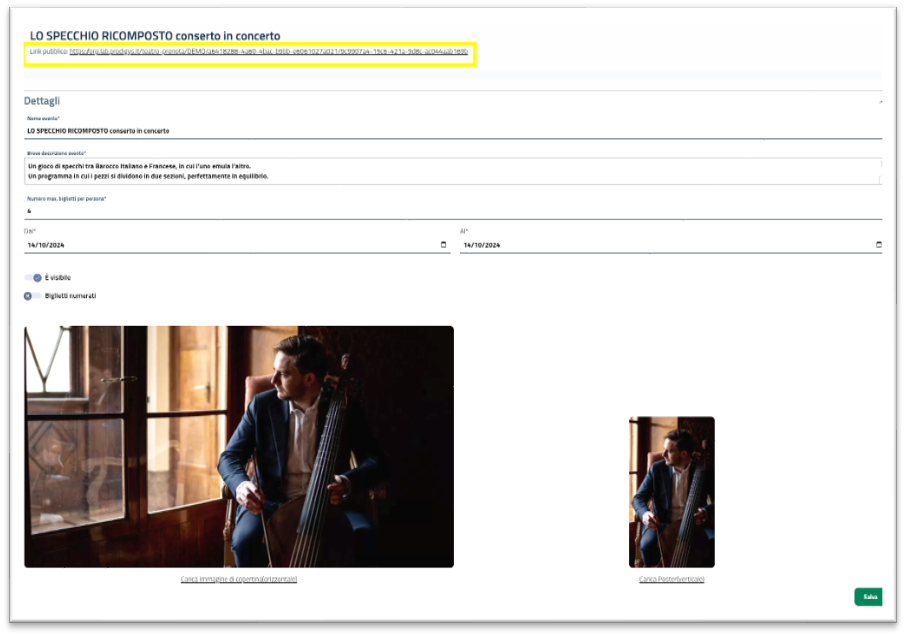Screen dimensions: 904x635
Task: Click the Link pubblico label text
Action: pyautogui.click(x=48, y=50)
